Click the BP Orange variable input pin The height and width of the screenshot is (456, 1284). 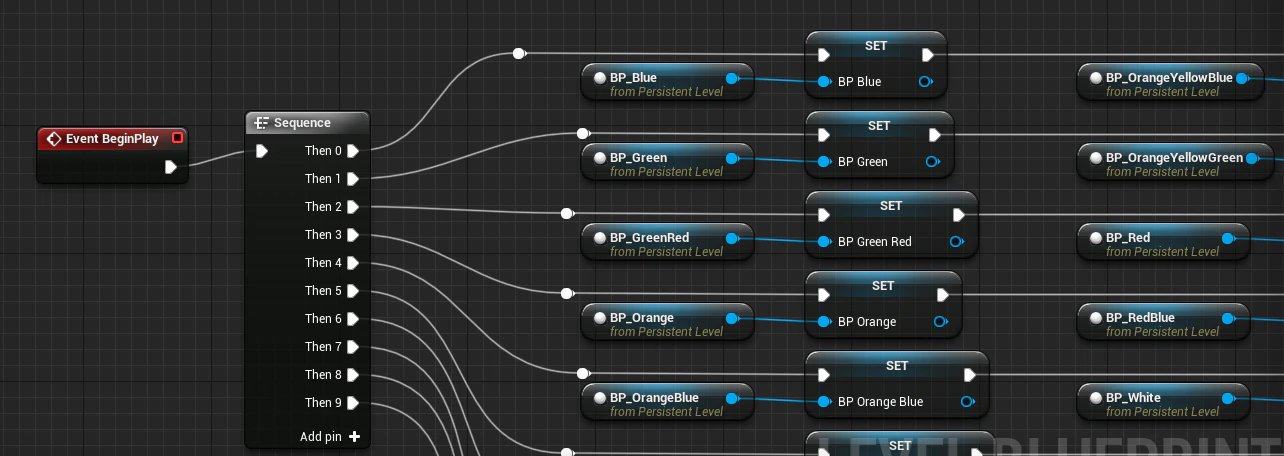coord(824,322)
